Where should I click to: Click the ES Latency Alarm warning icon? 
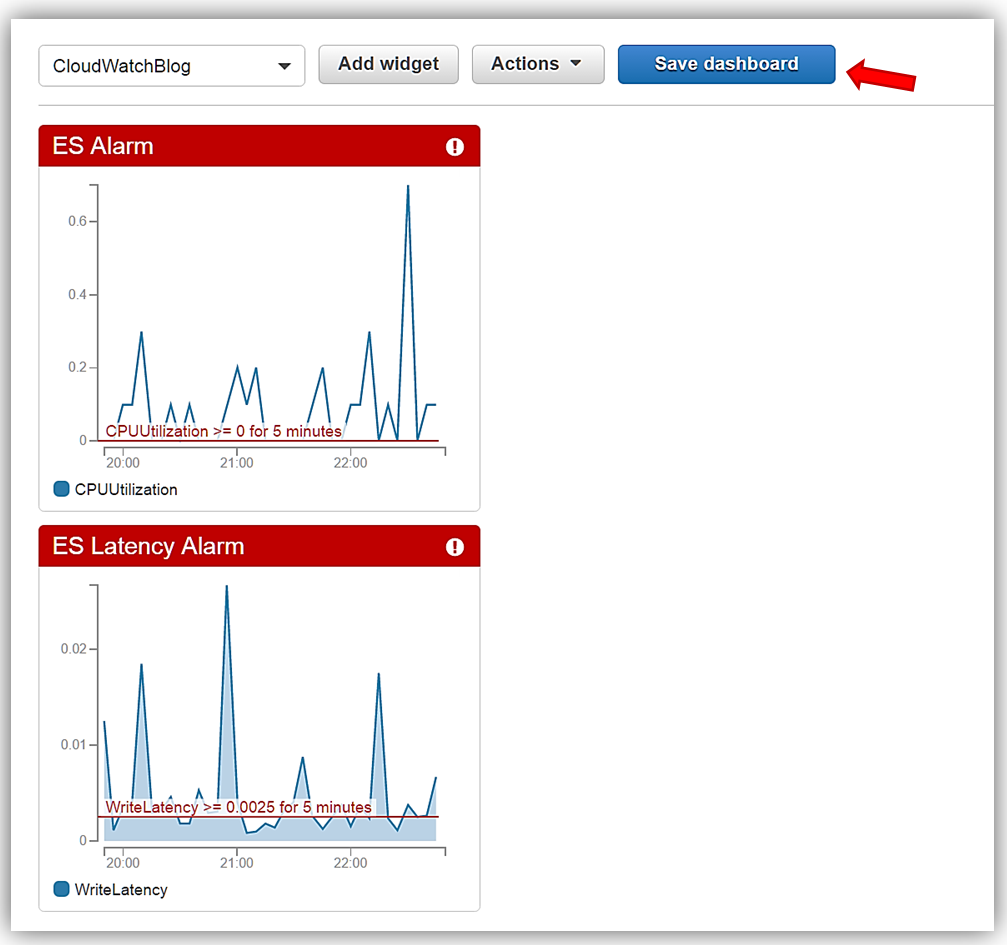(x=455, y=547)
